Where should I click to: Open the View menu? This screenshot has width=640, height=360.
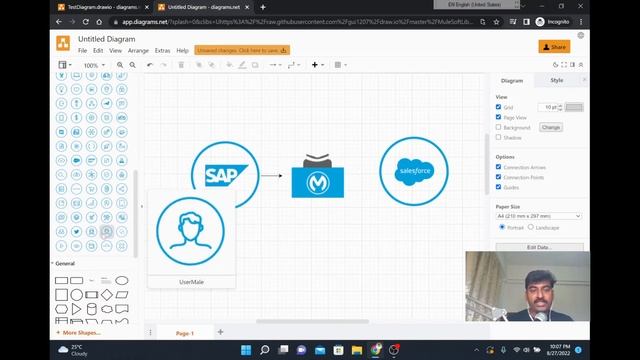[x=116, y=51]
